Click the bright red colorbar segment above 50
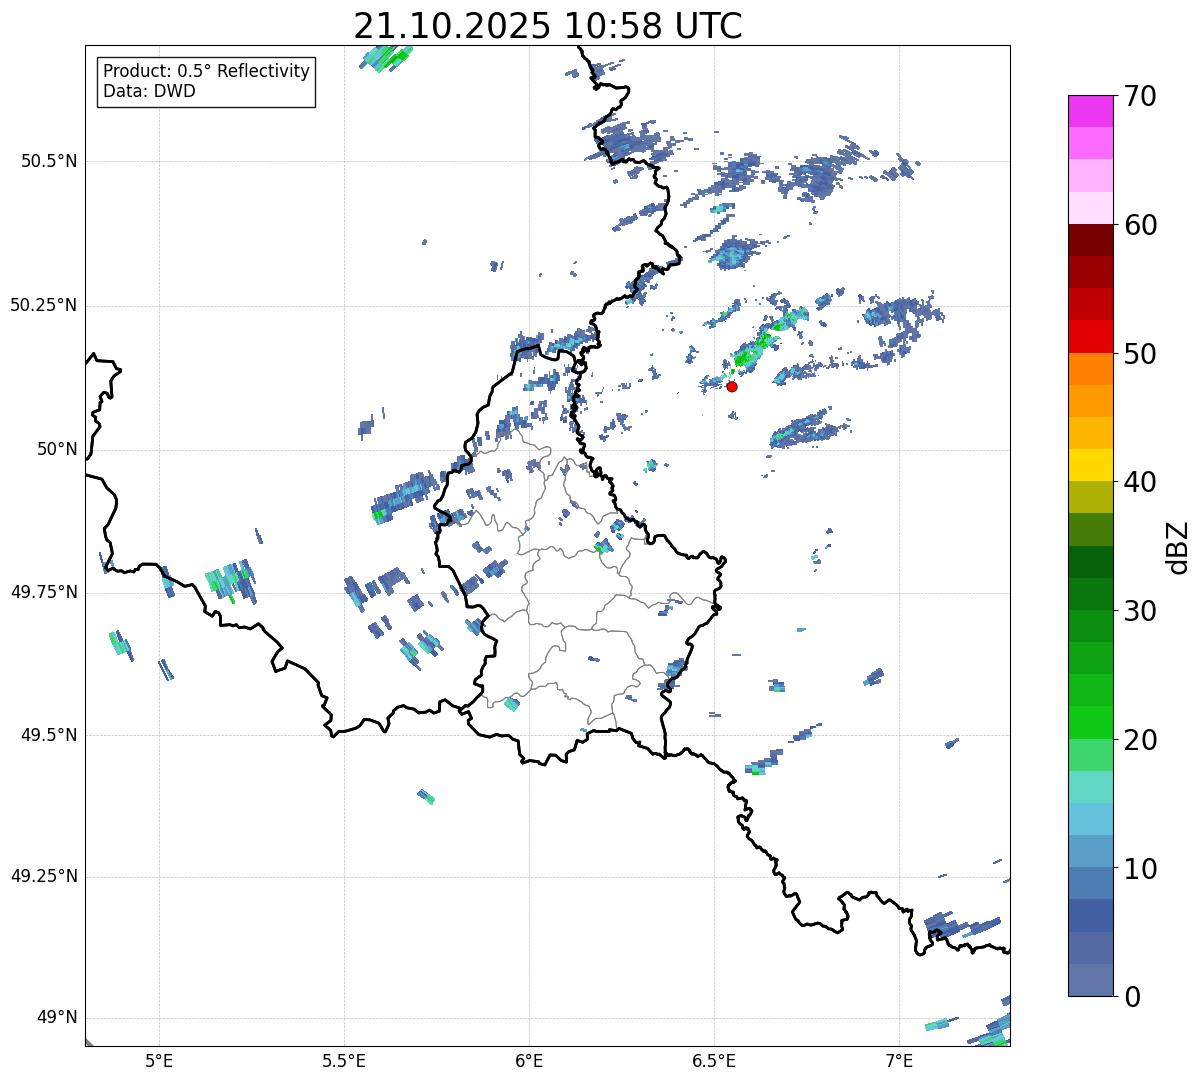 (1090, 336)
